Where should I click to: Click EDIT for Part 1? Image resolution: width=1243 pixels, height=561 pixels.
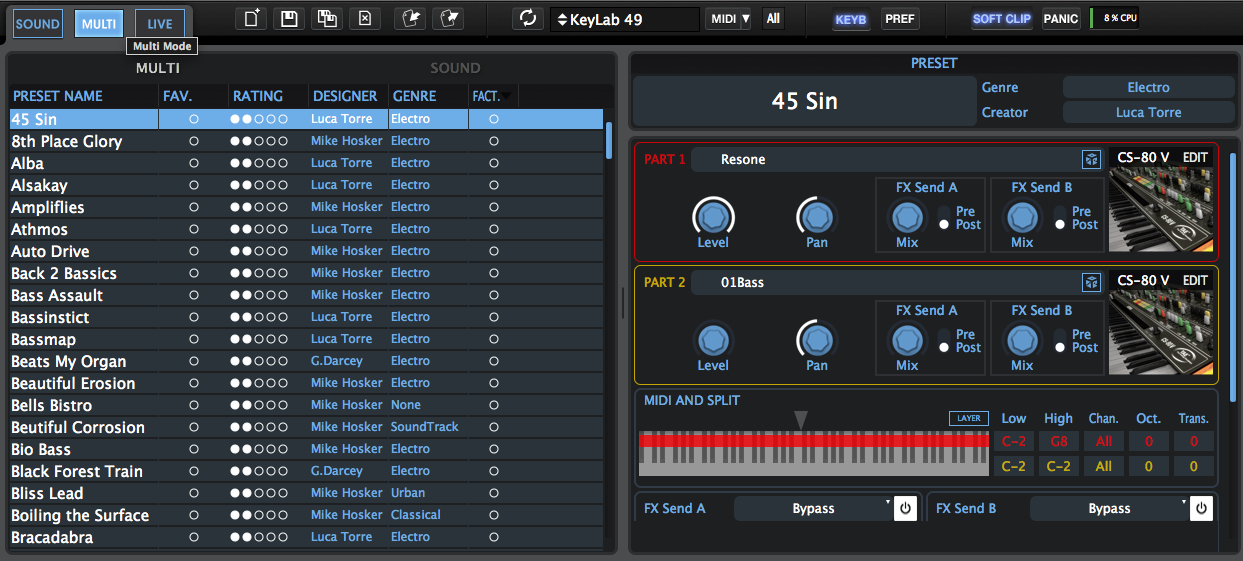coord(1196,158)
